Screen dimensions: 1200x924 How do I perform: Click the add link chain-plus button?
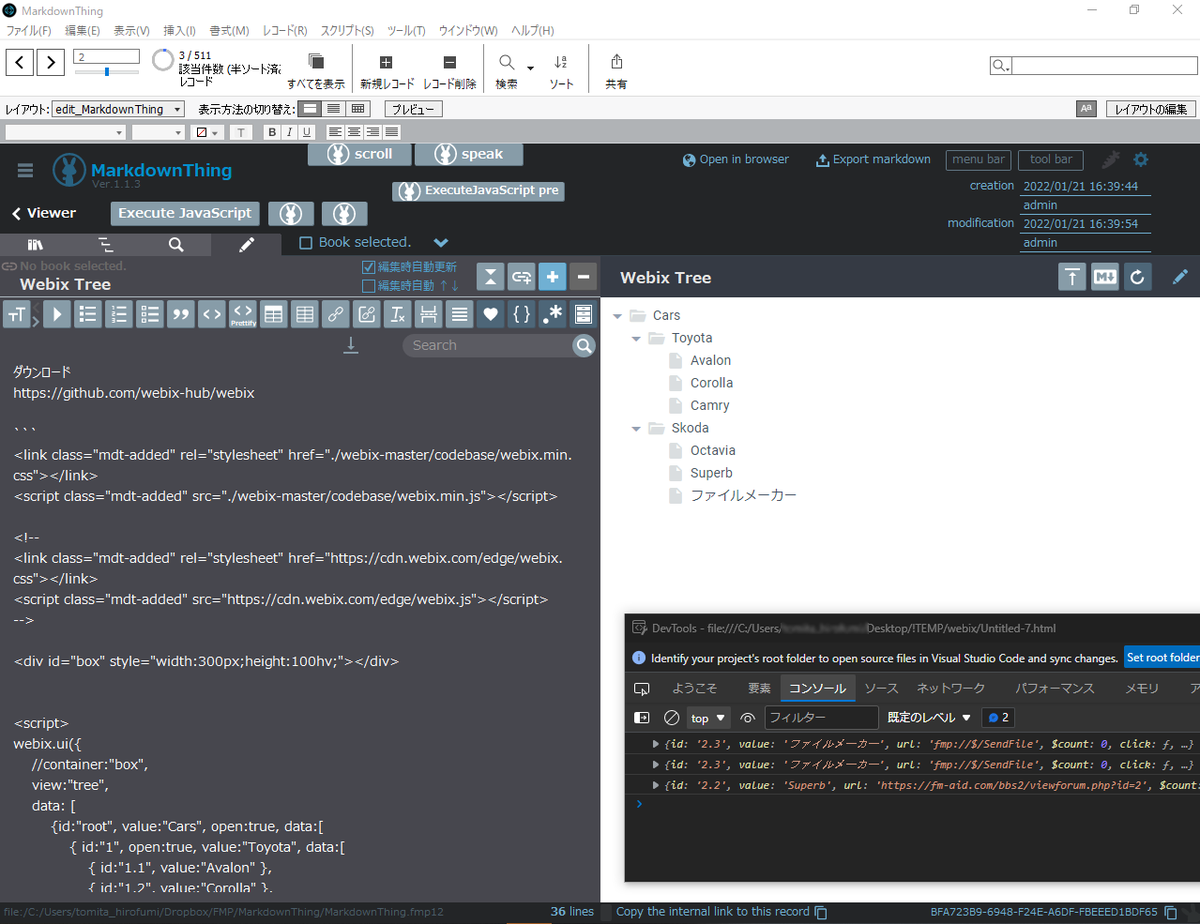click(521, 276)
